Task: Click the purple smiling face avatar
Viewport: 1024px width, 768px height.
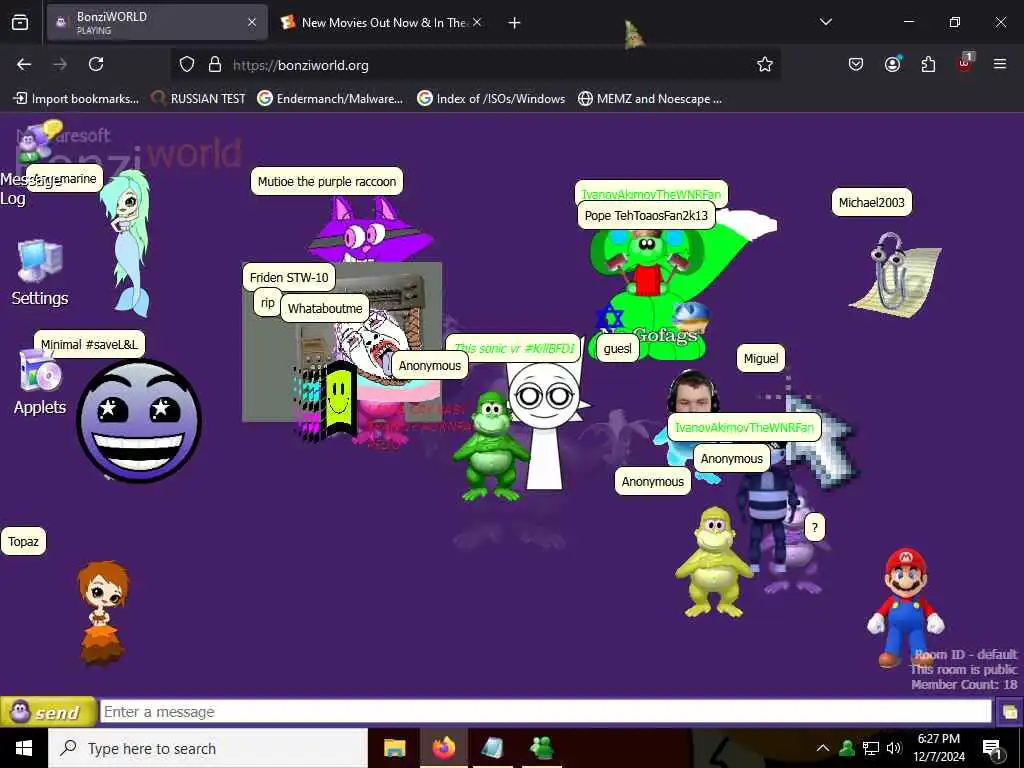Action: coord(138,421)
